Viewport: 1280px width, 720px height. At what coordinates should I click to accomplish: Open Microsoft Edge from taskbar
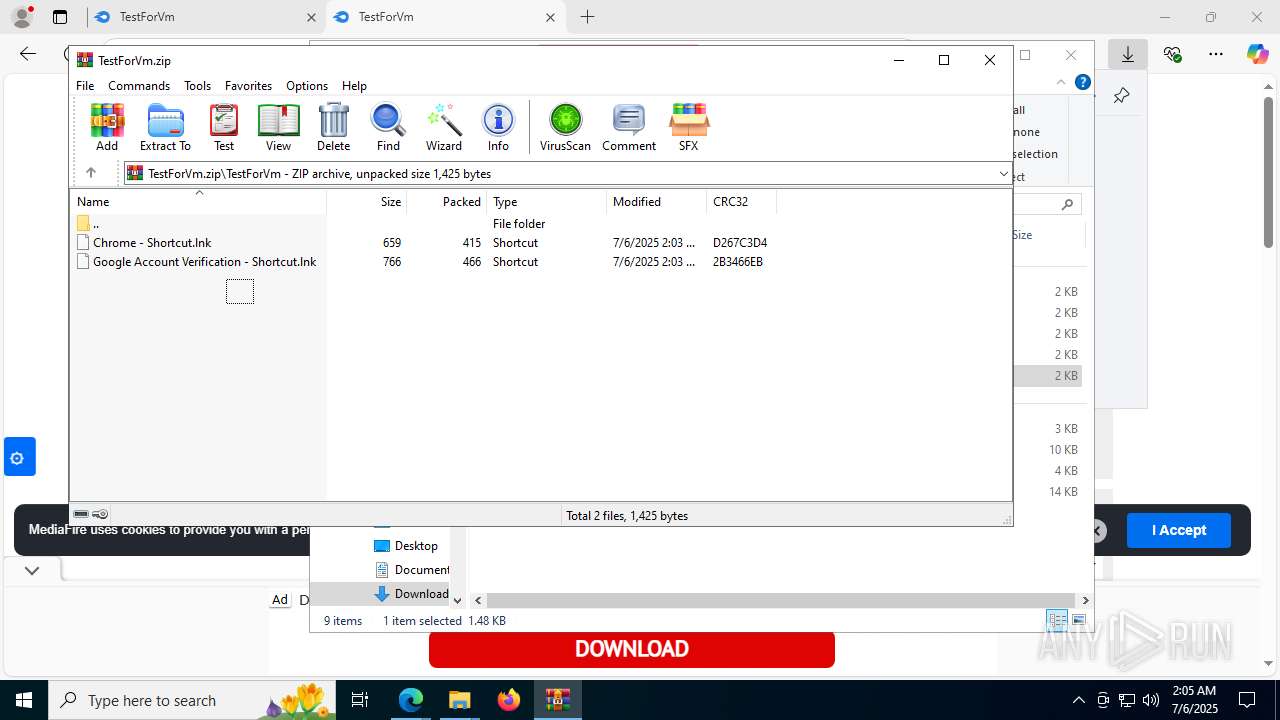[411, 700]
